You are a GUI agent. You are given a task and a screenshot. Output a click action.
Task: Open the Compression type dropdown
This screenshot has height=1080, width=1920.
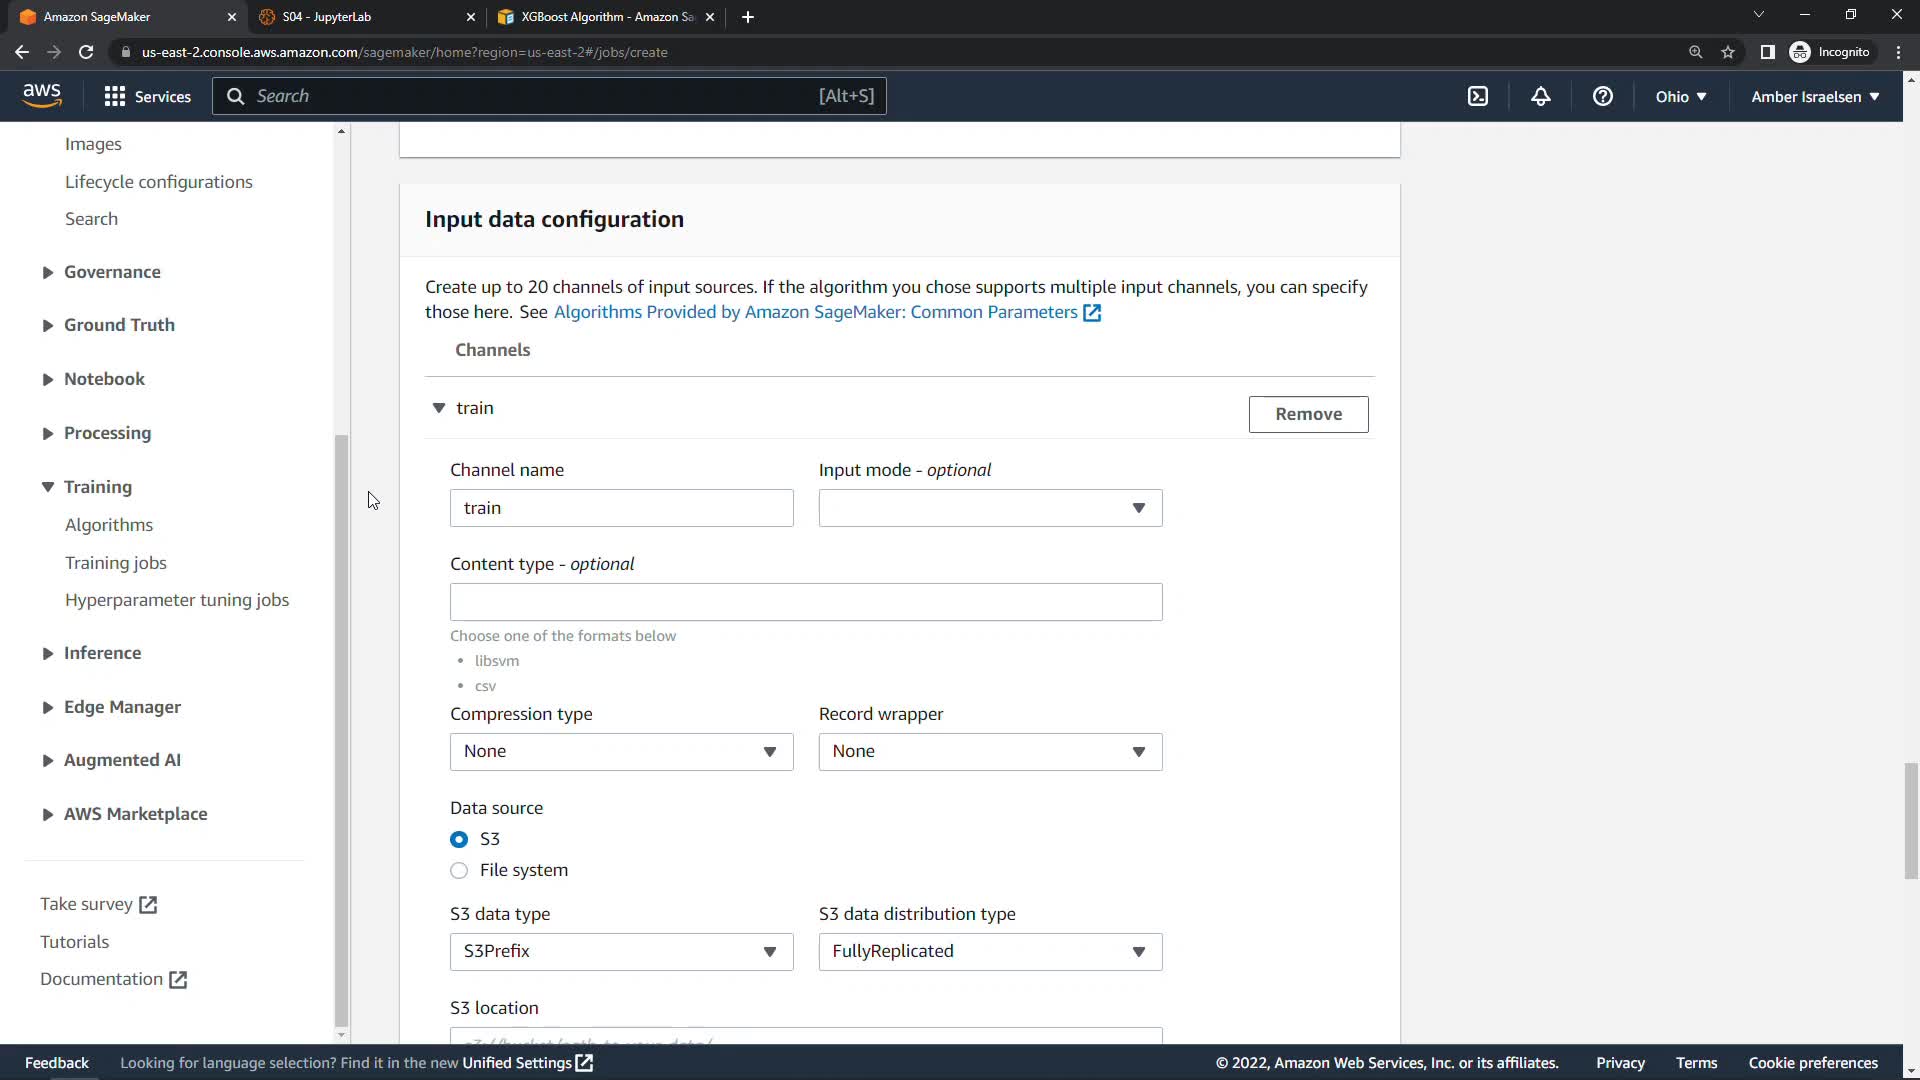point(621,752)
